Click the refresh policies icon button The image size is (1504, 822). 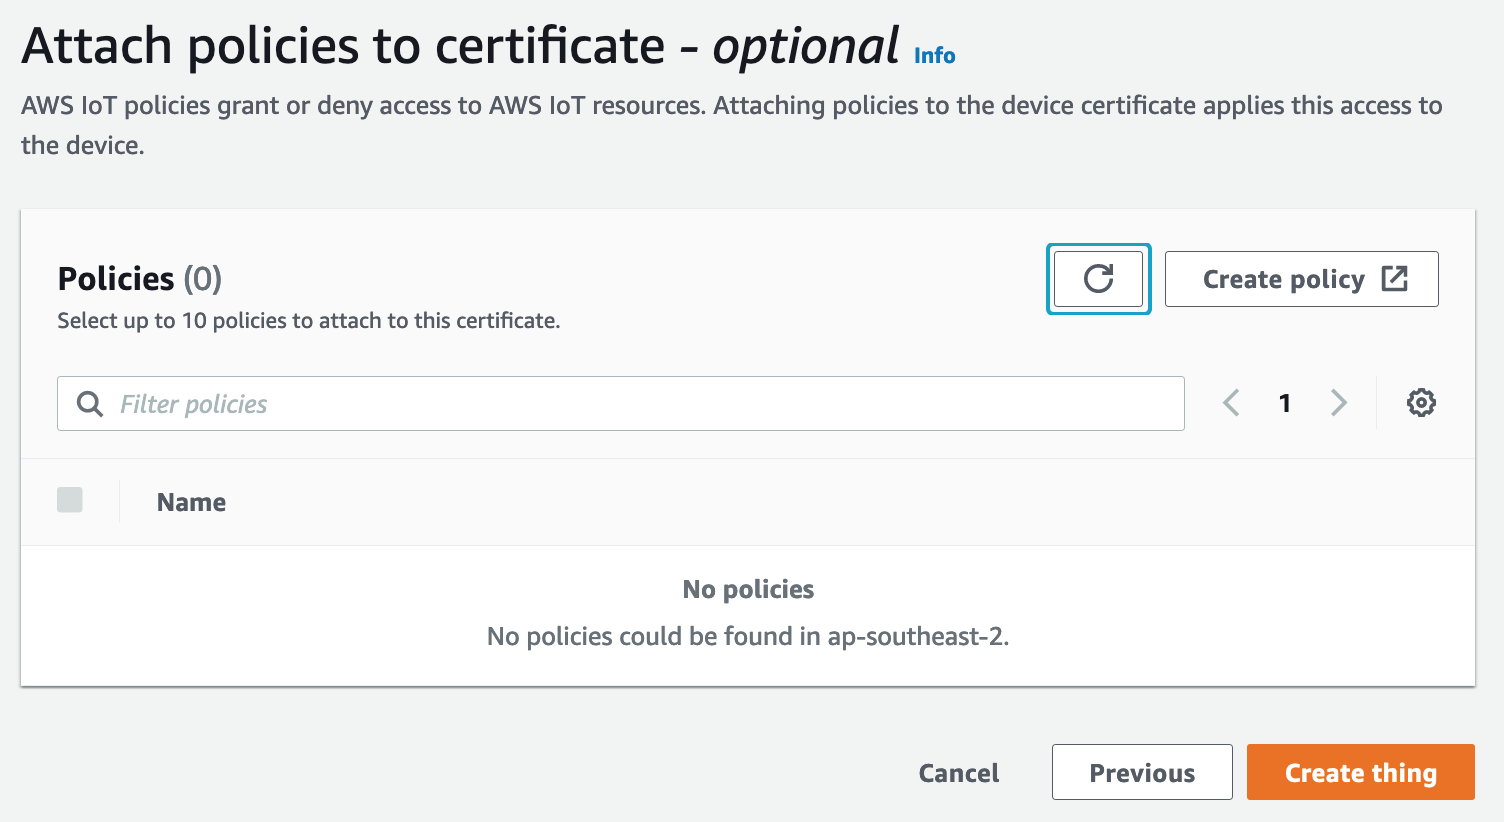pos(1098,279)
